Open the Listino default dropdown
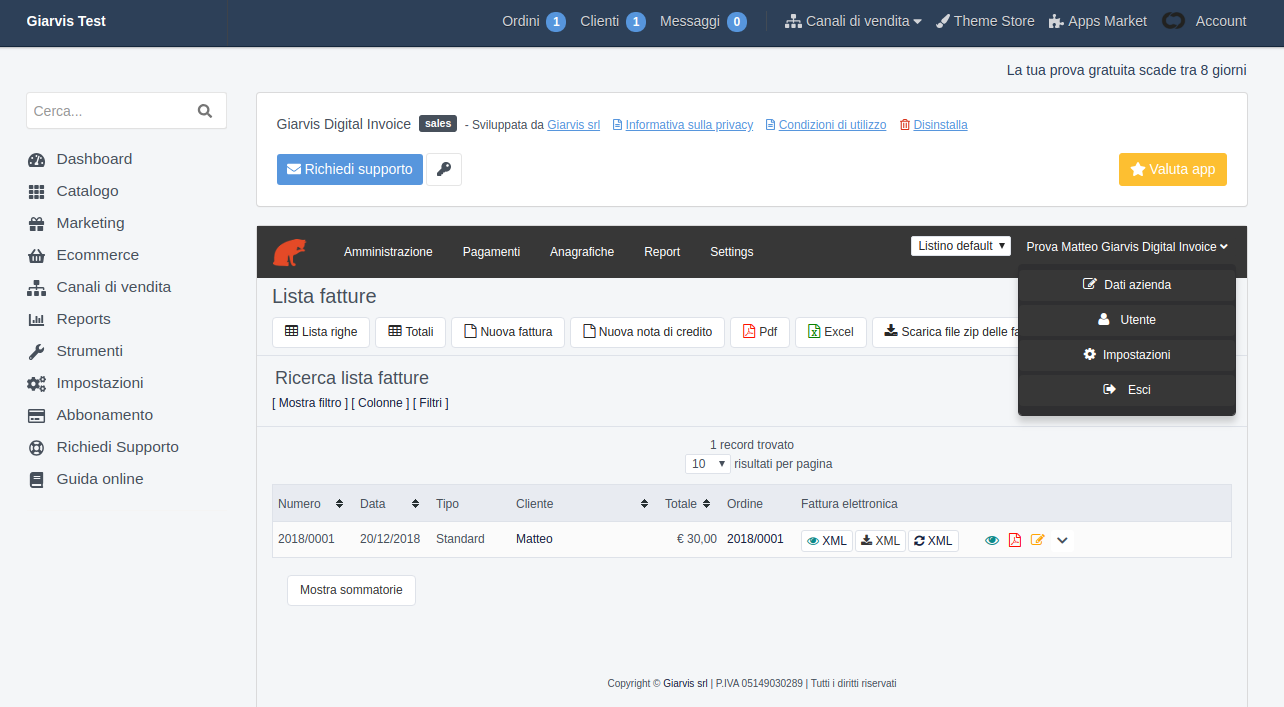The image size is (1284, 707). [961, 246]
